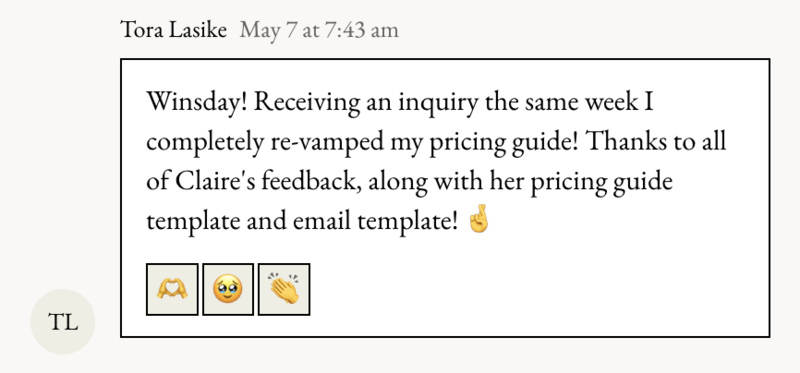Click the word re-vamped in the post
800x373 pixels.
324,142
